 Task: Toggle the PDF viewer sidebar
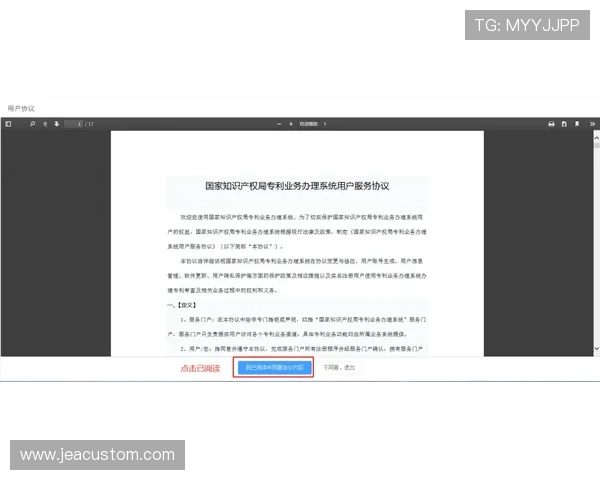click(x=8, y=124)
